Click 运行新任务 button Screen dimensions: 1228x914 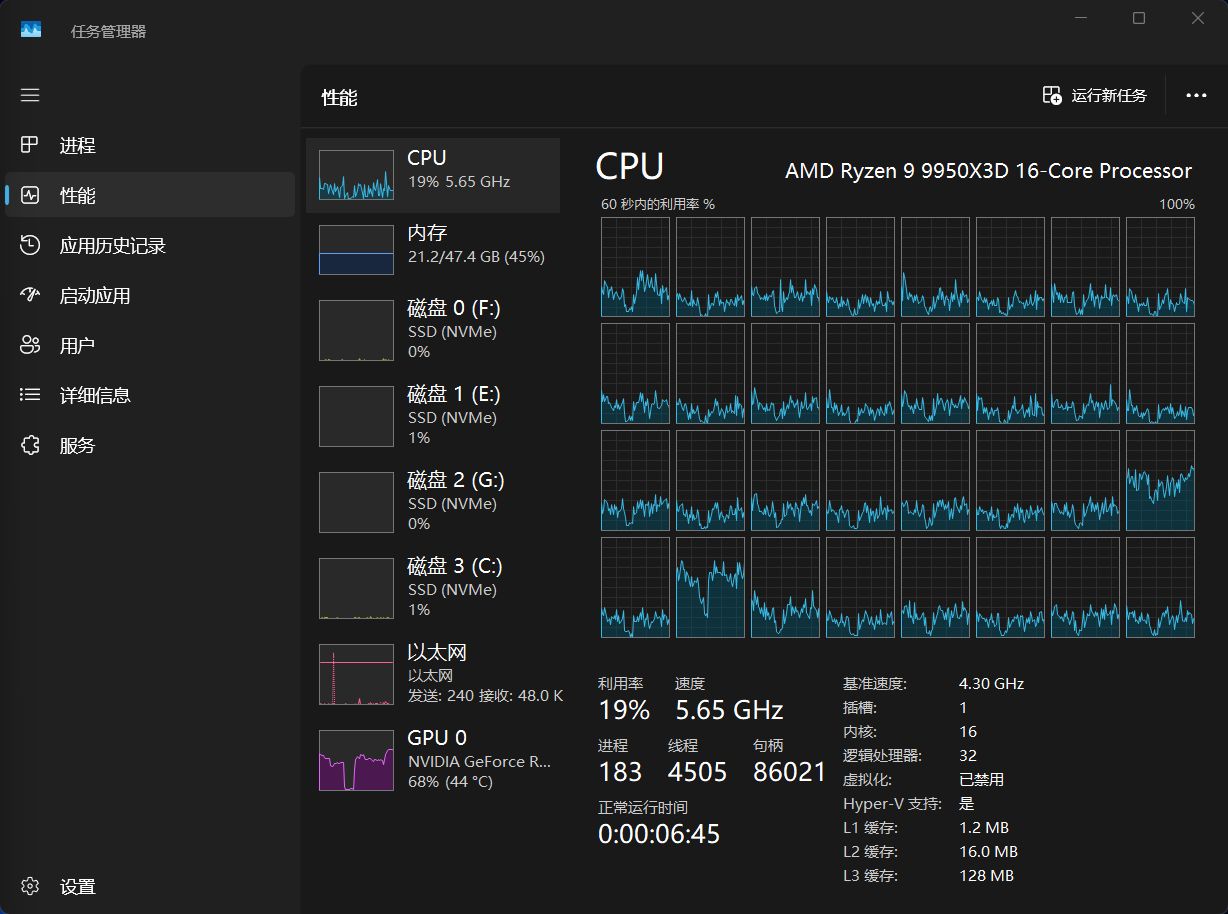point(1095,96)
